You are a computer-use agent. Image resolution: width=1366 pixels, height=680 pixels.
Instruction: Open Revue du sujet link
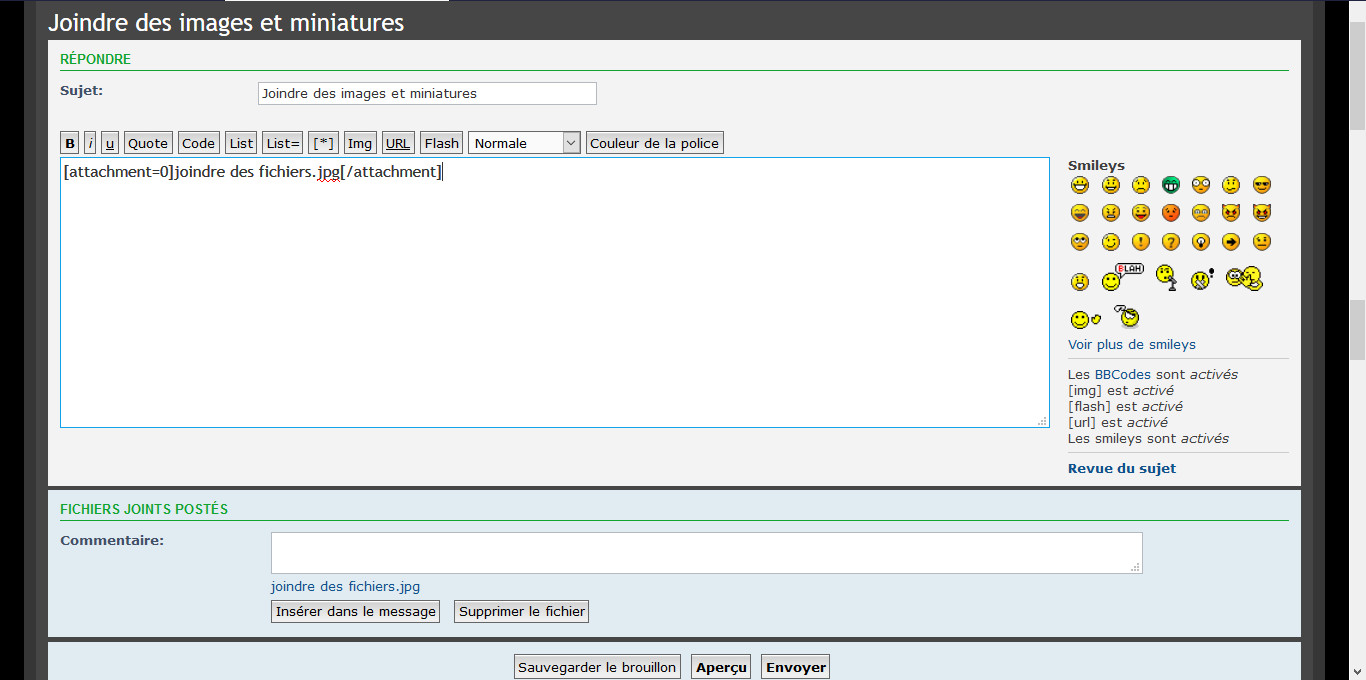[1122, 468]
